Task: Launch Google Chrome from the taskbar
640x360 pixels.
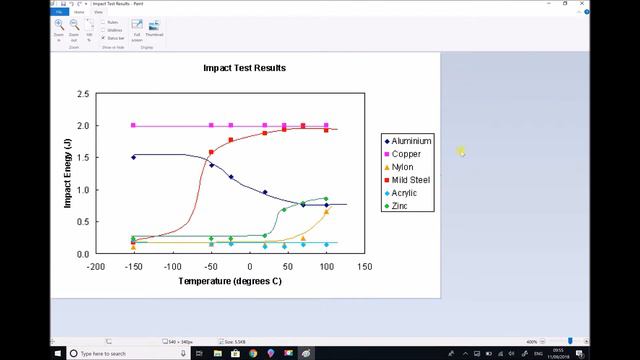Action: 253,353
